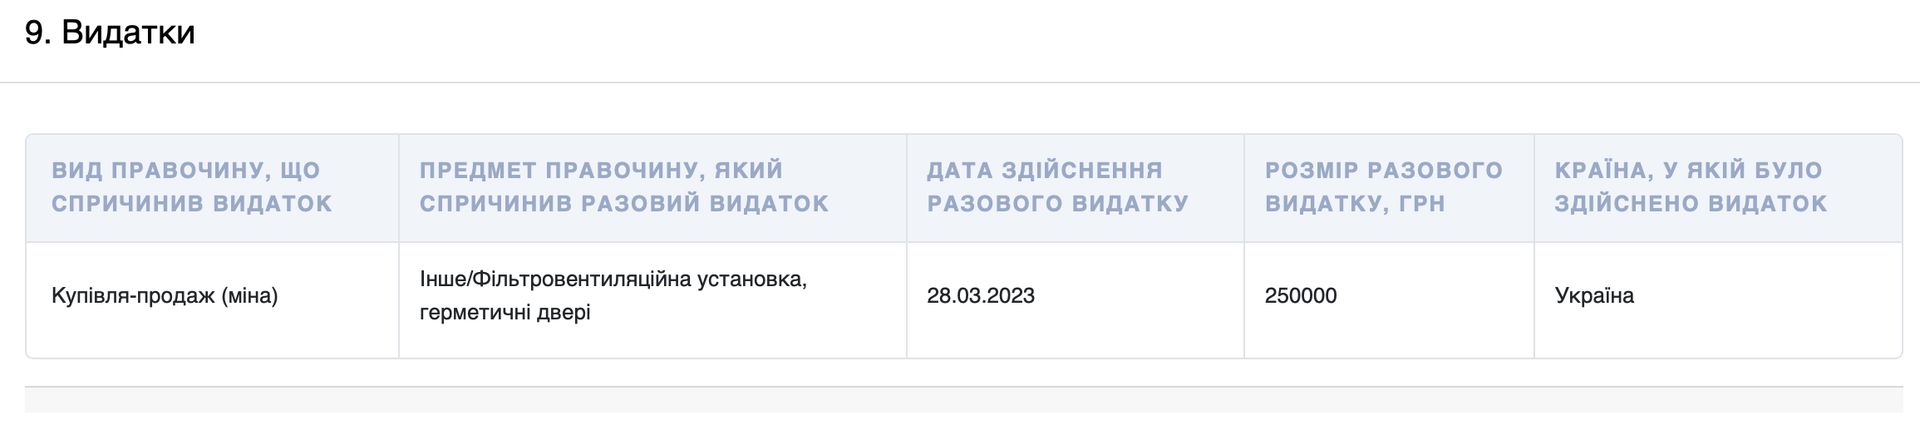
Task: Click the word "(міна)" in first cell
Action: click(249, 296)
